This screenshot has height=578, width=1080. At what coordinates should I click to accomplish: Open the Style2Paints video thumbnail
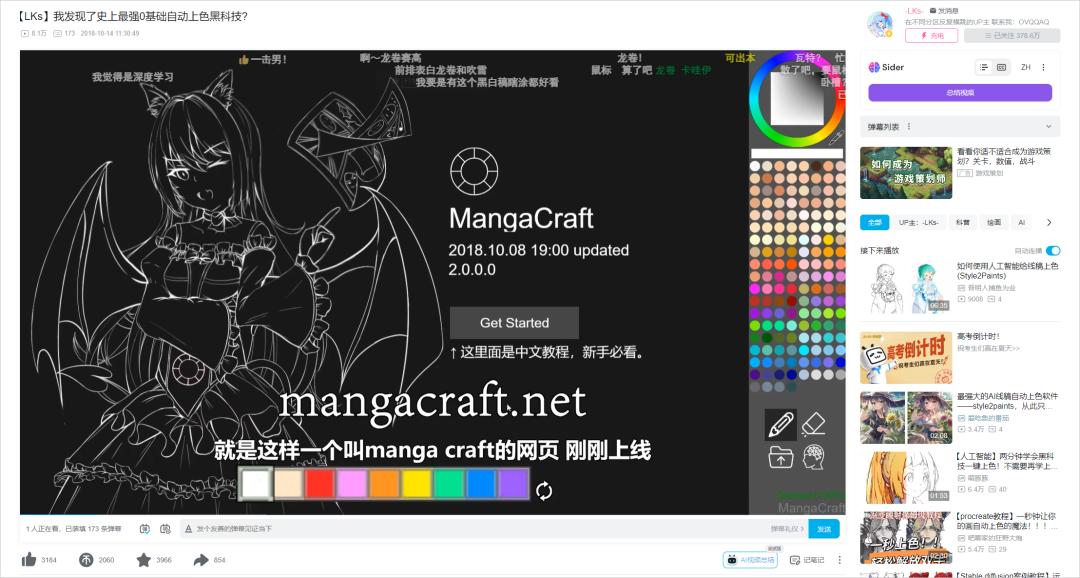click(906, 287)
